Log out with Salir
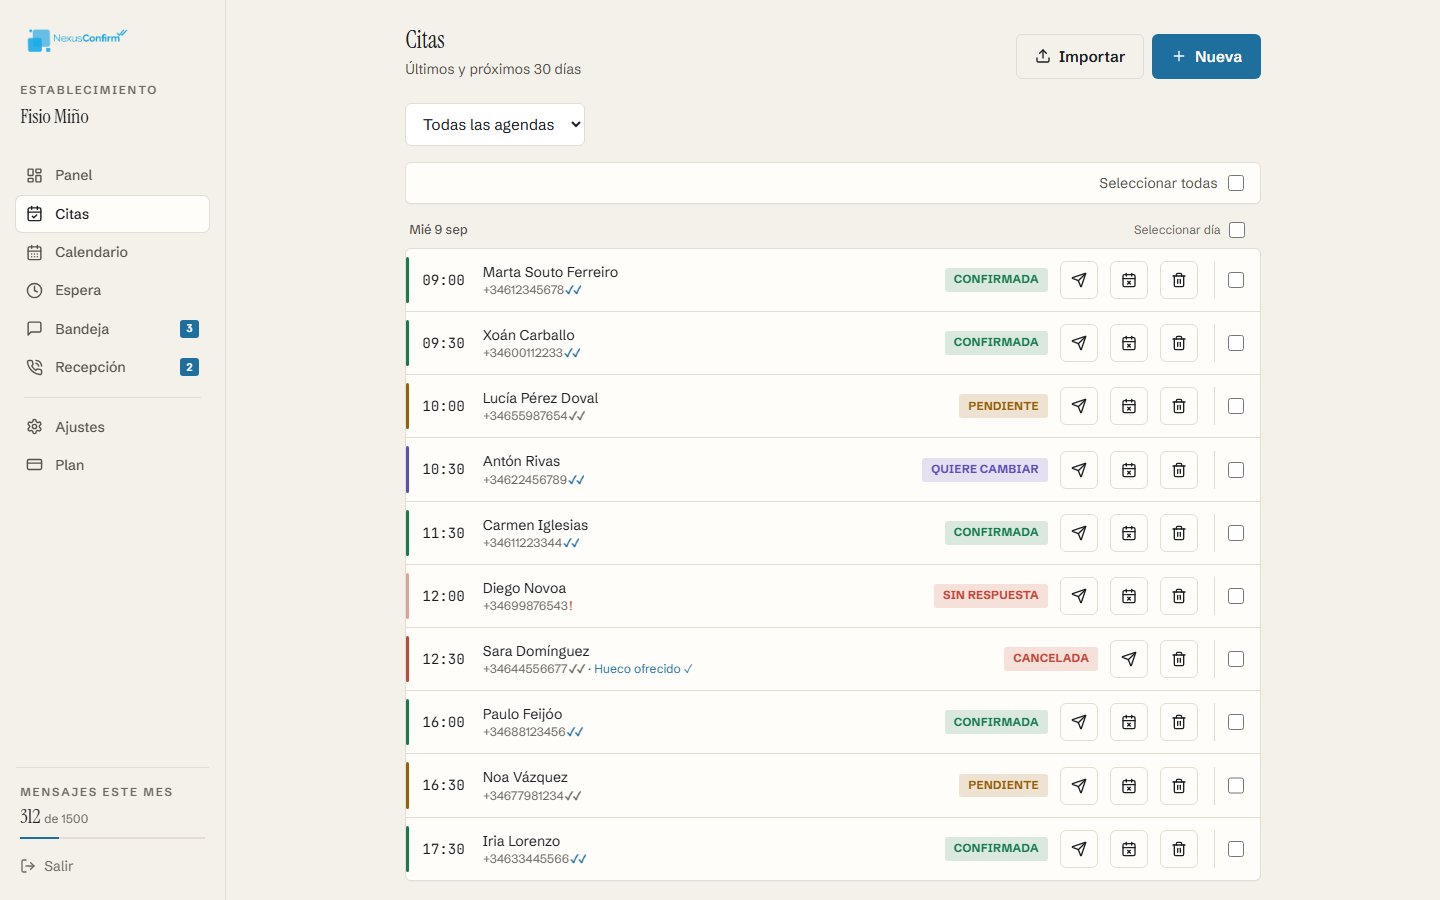1440x900 pixels. pos(47,866)
